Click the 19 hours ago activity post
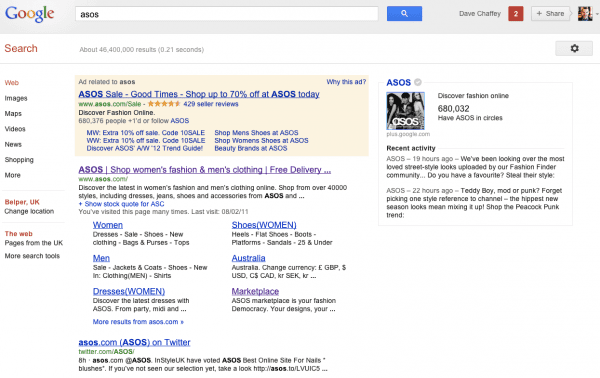Viewport: 600px width, 378px height. coord(475,167)
